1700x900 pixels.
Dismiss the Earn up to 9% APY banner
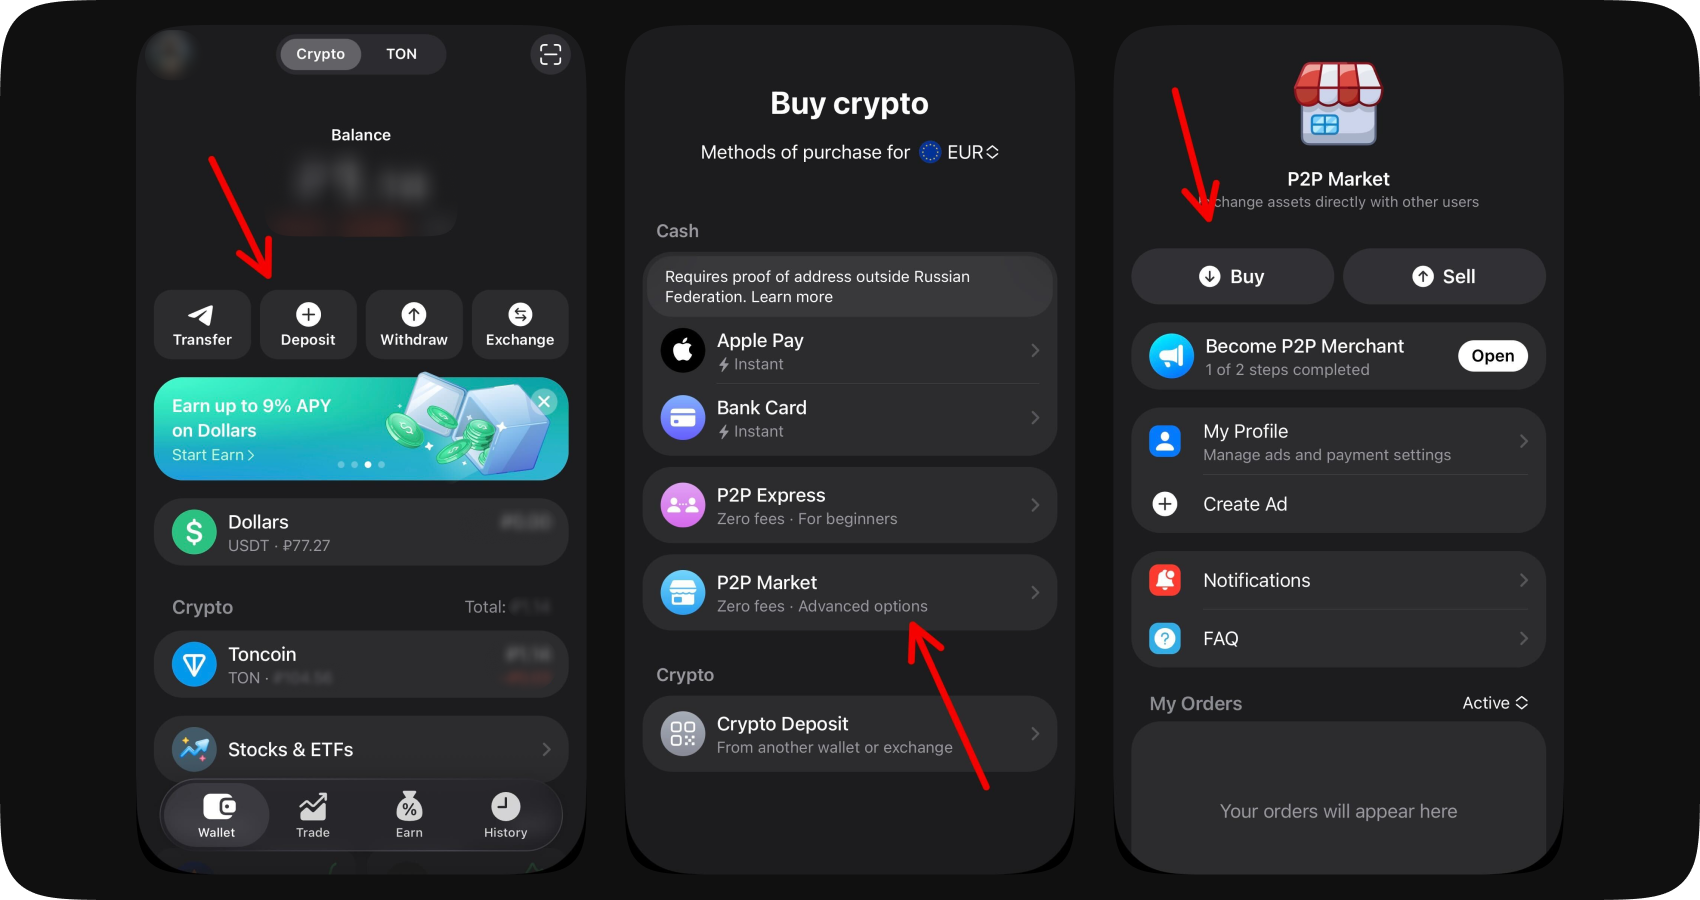point(544,402)
